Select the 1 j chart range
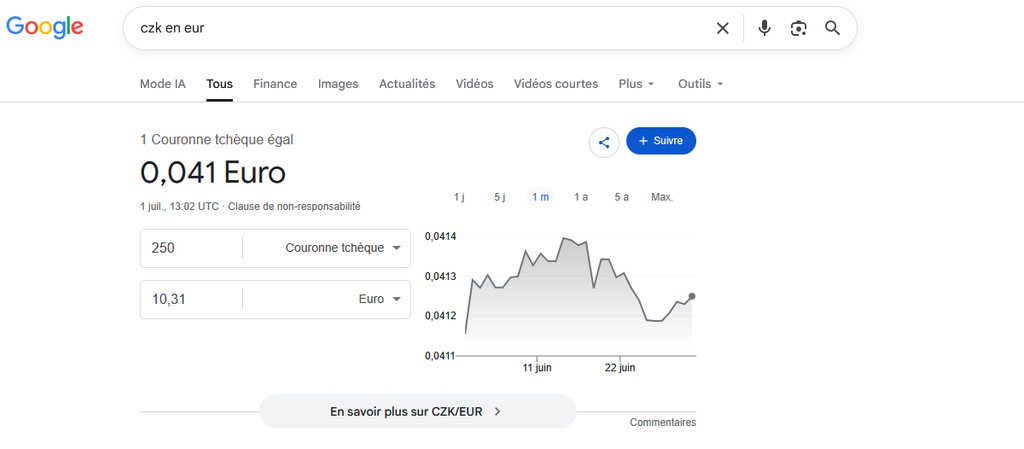Image resolution: width=1024 pixels, height=449 pixels. click(459, 197)
